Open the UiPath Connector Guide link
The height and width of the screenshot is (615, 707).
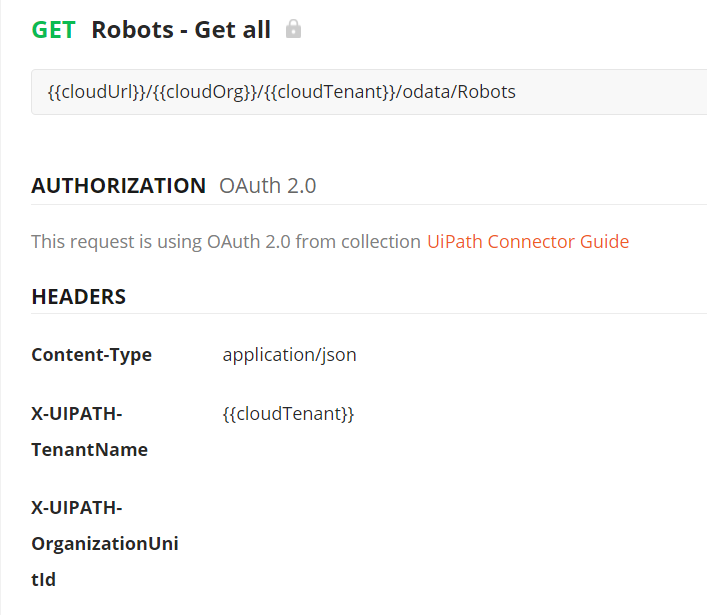pyautogui.click(x=528, y=241)
